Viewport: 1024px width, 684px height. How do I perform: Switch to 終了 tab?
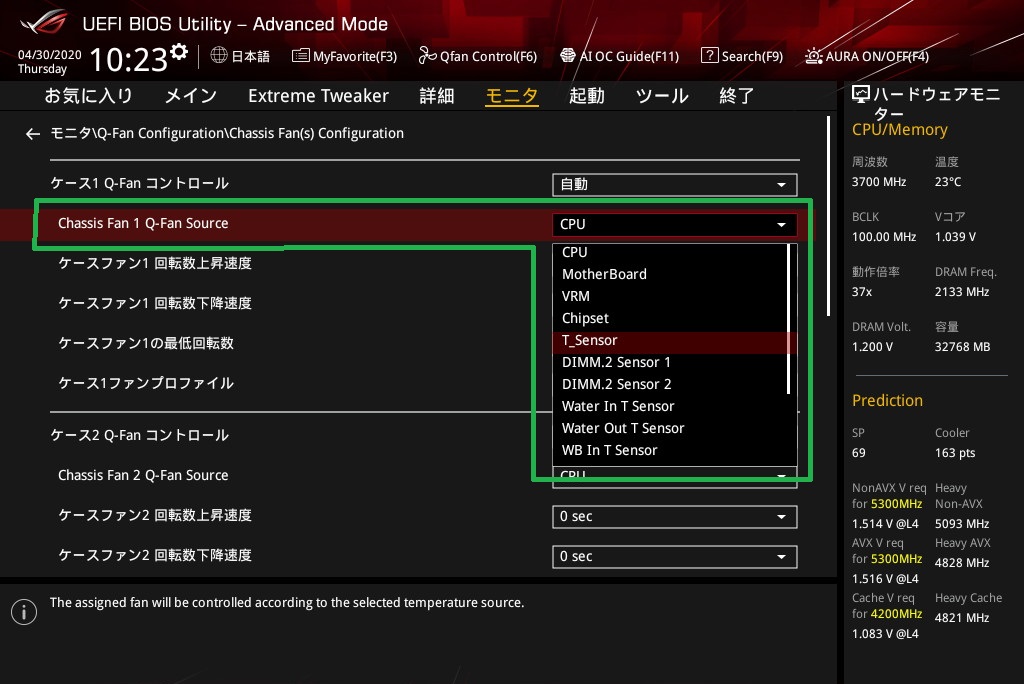pos(737,96)
